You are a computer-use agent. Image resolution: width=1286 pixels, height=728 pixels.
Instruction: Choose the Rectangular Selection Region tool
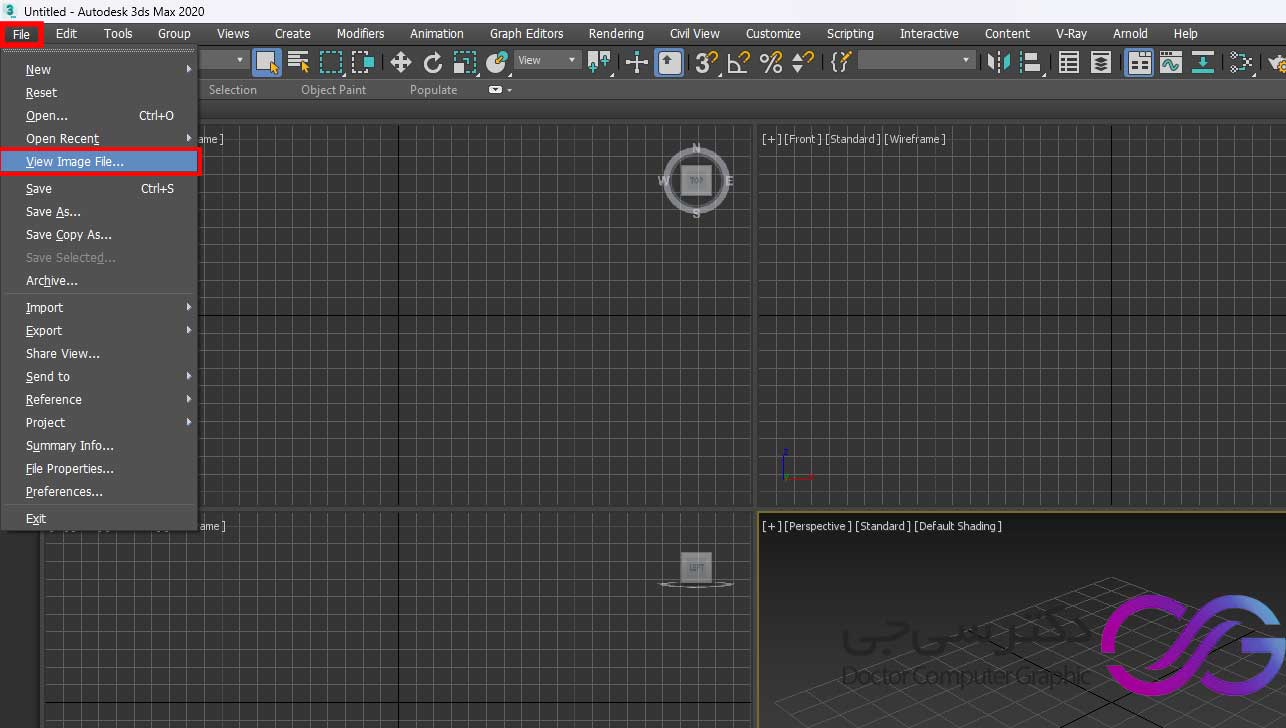point(331,62)
